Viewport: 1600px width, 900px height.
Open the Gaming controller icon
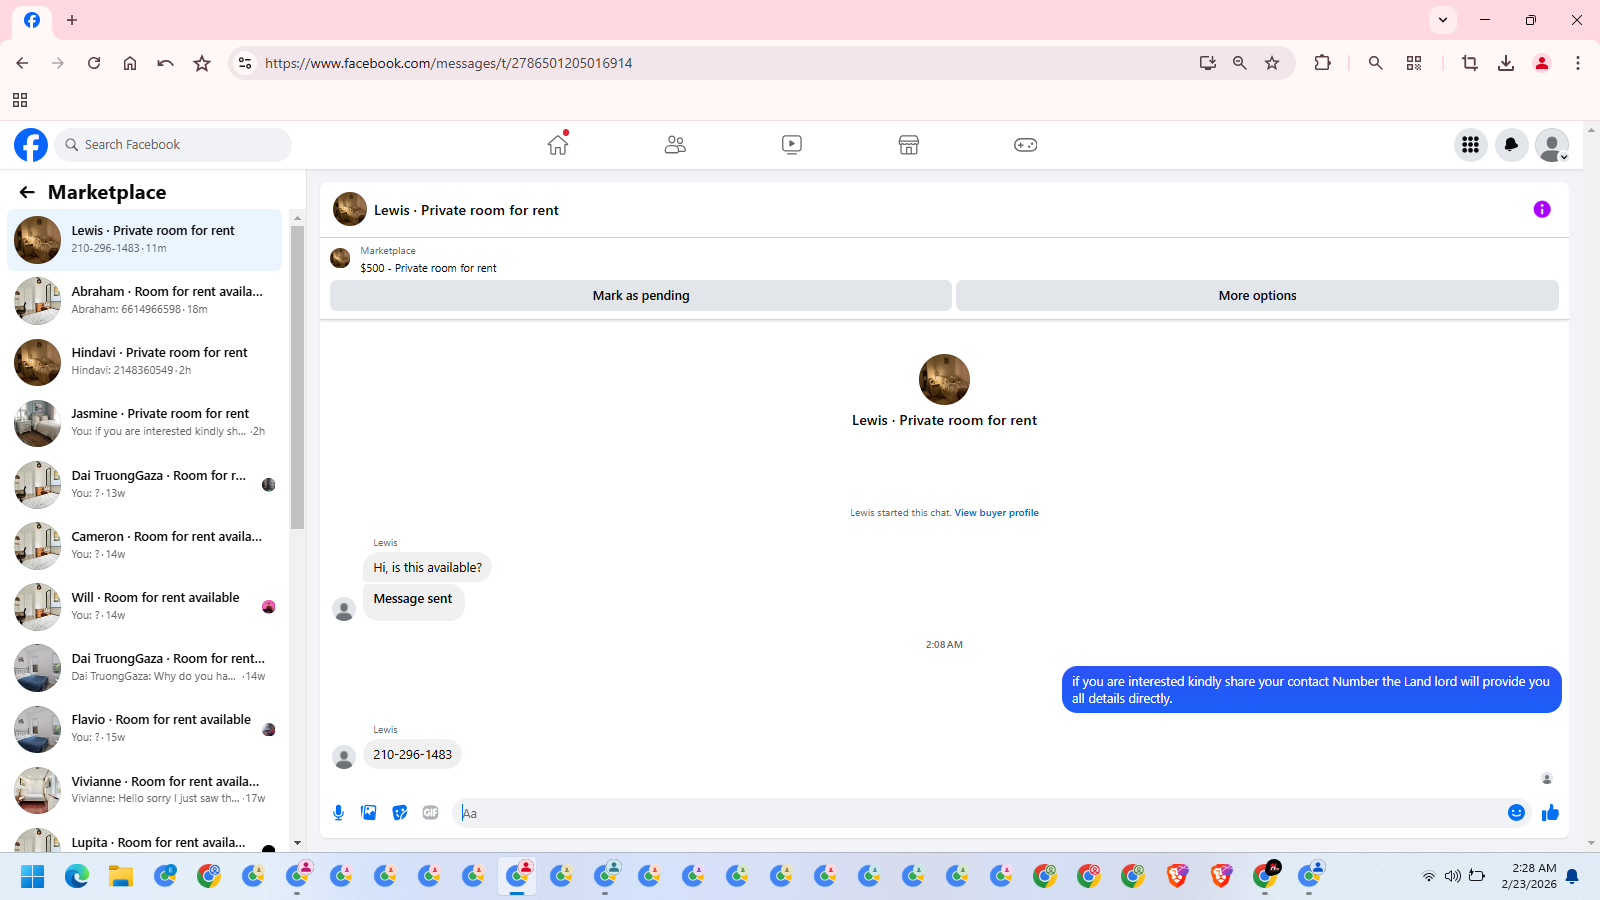1026,145
